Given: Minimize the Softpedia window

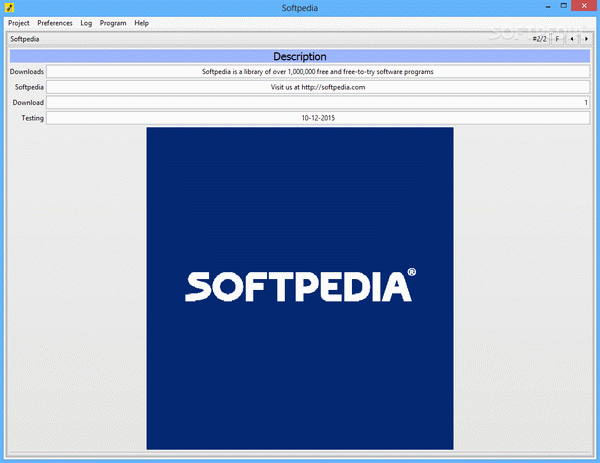Looking at the screenshot, I should pos(548,7).
